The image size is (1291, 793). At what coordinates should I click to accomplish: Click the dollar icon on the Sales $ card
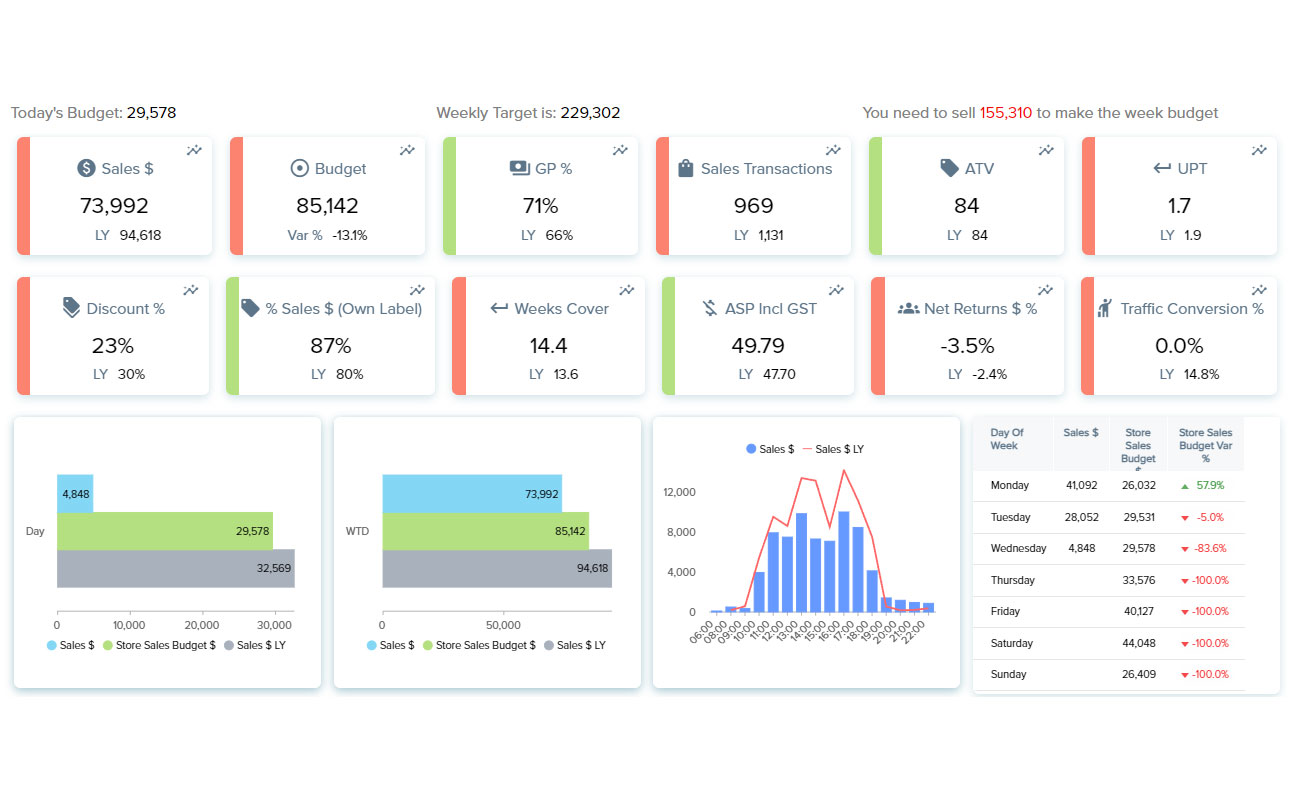85,168
